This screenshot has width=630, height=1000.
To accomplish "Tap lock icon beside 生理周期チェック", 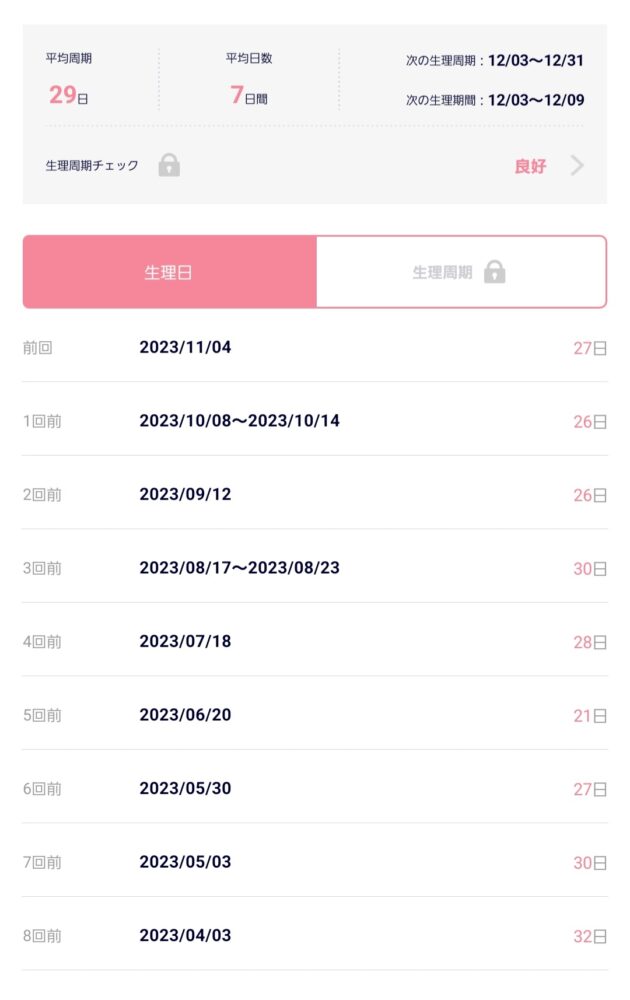I will click(169, 165).
